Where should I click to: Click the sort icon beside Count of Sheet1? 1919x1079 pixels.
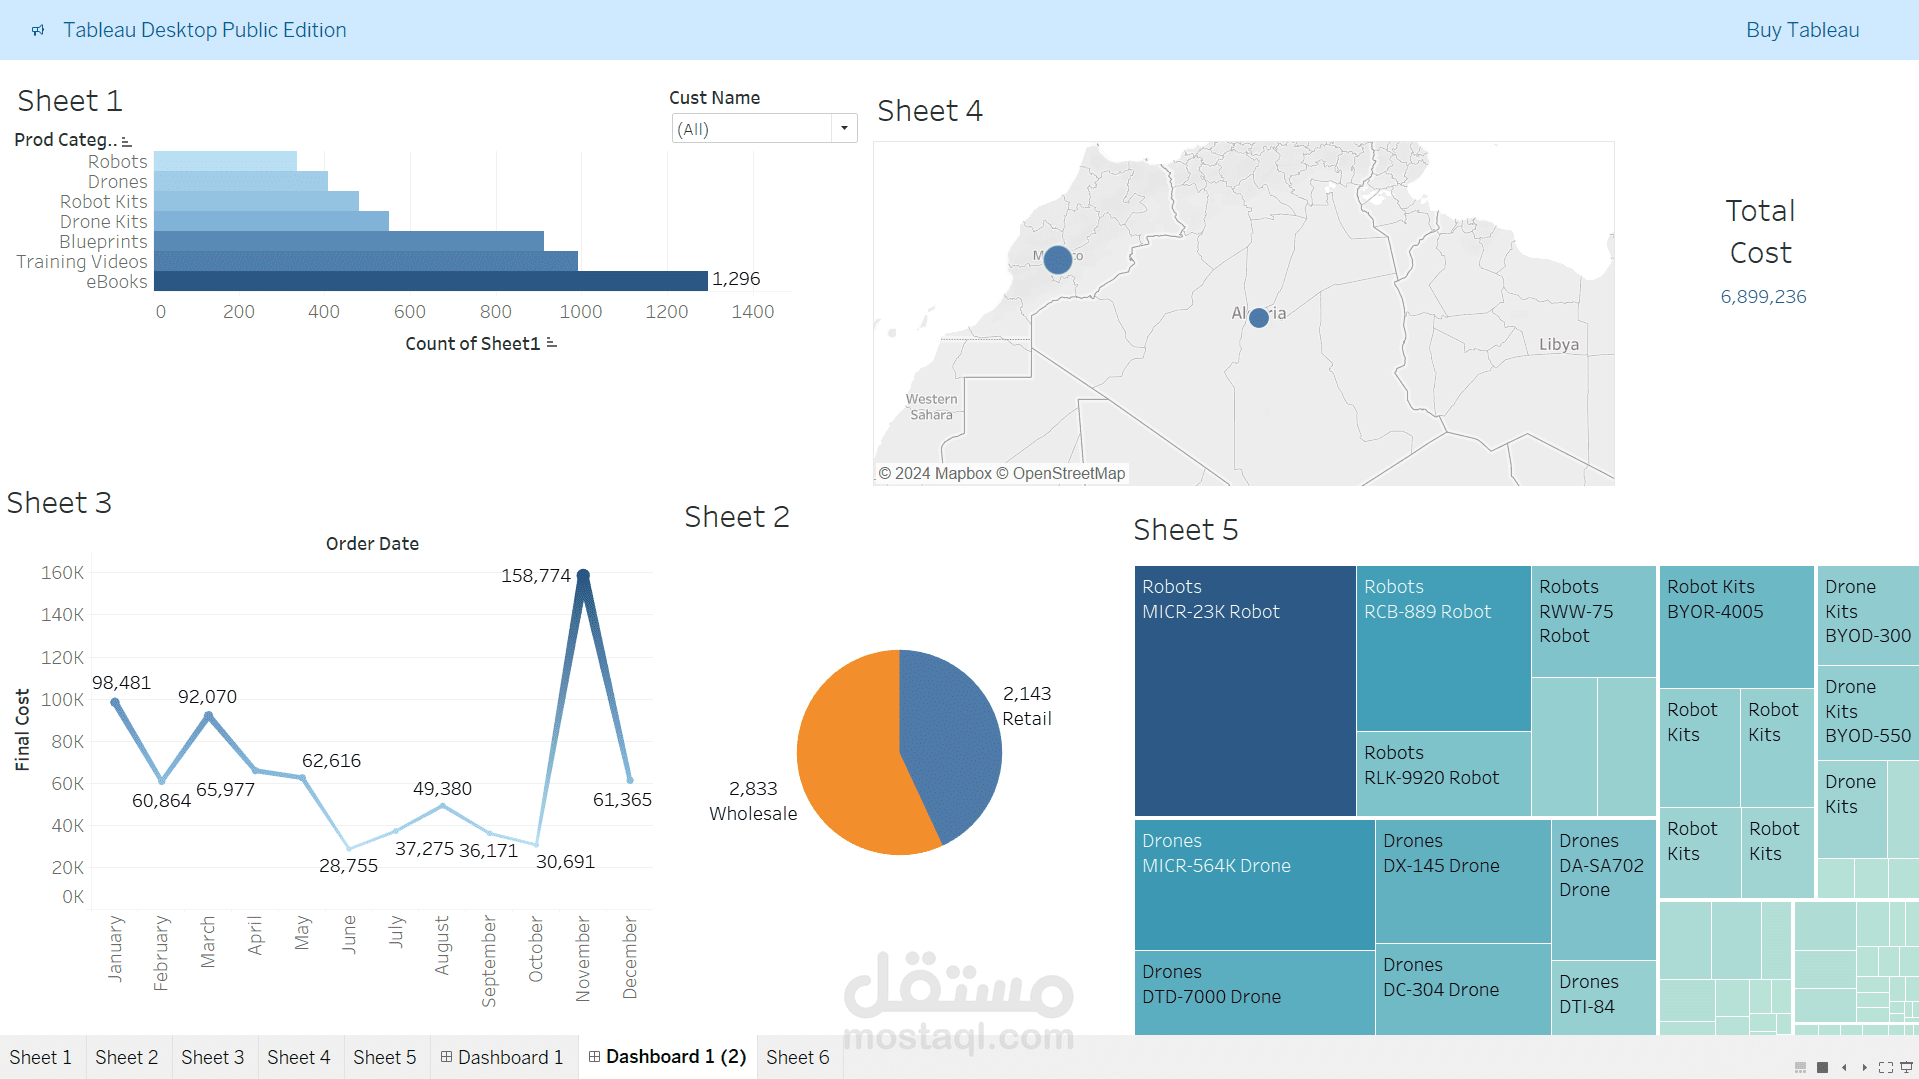click(x=551, y=343)
